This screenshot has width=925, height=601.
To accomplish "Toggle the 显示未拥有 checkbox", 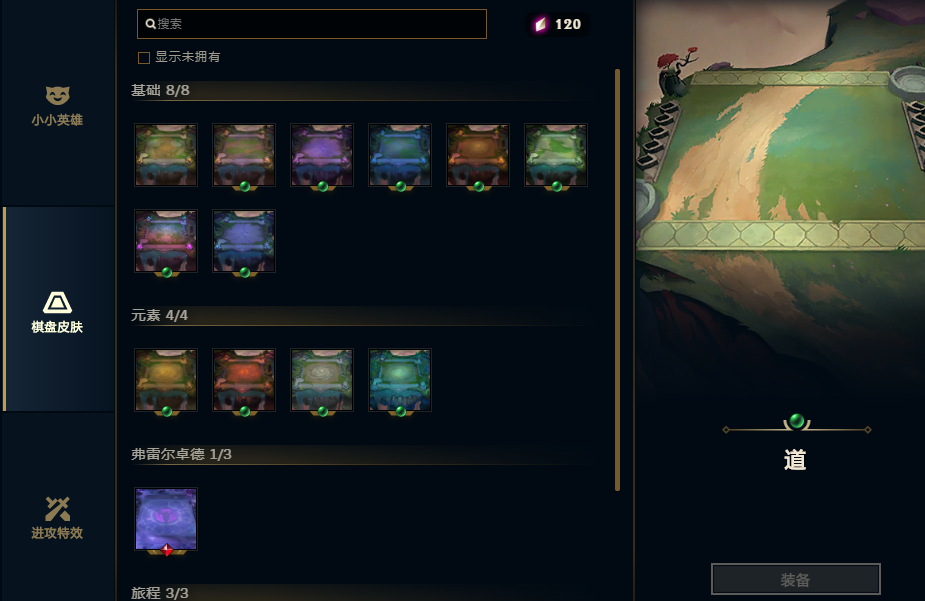I will point(144,58).
